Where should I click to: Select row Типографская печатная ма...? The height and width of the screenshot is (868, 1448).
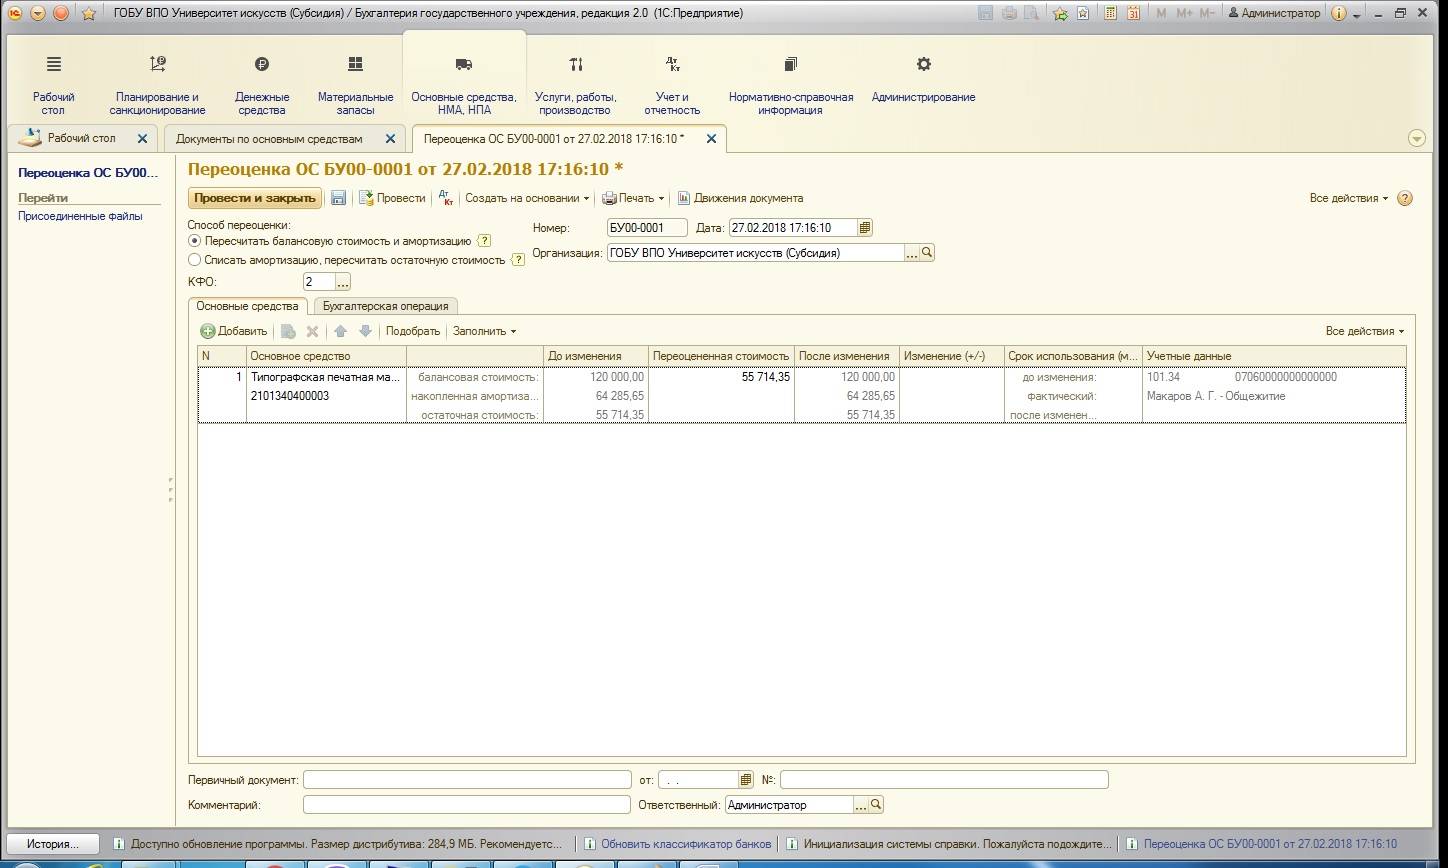pos(801,396)
